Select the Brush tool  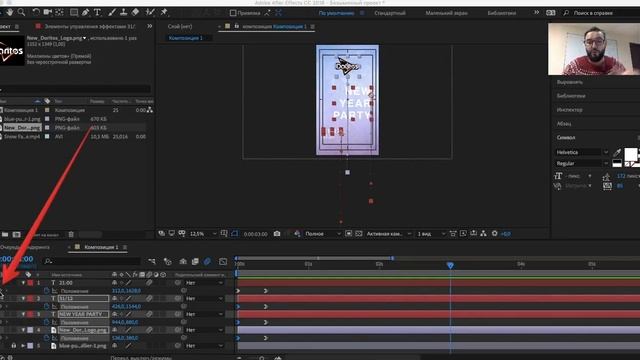pyautogui.click(x=112, y=13)
